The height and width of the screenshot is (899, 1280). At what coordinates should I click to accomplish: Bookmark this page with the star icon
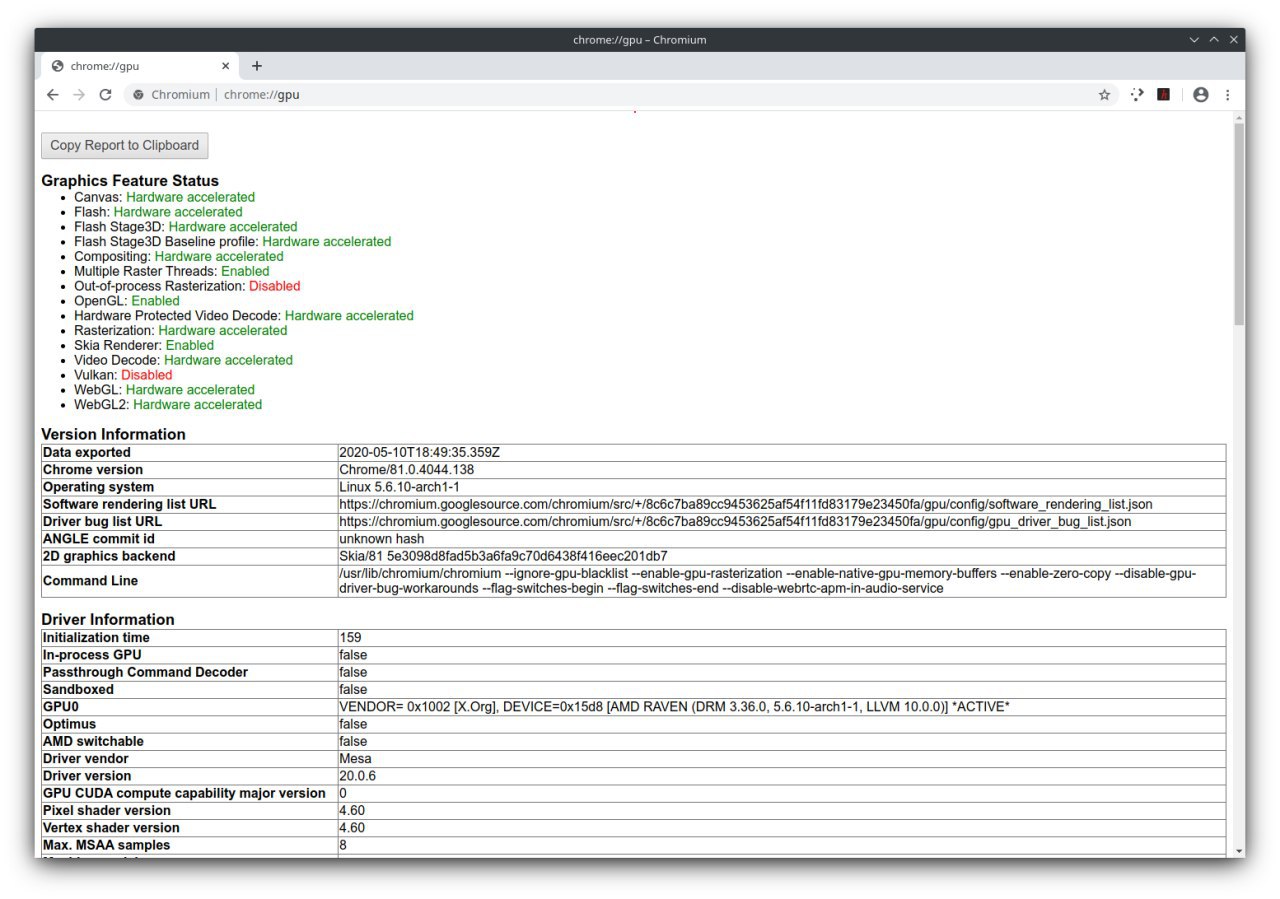coord(1104,95)
